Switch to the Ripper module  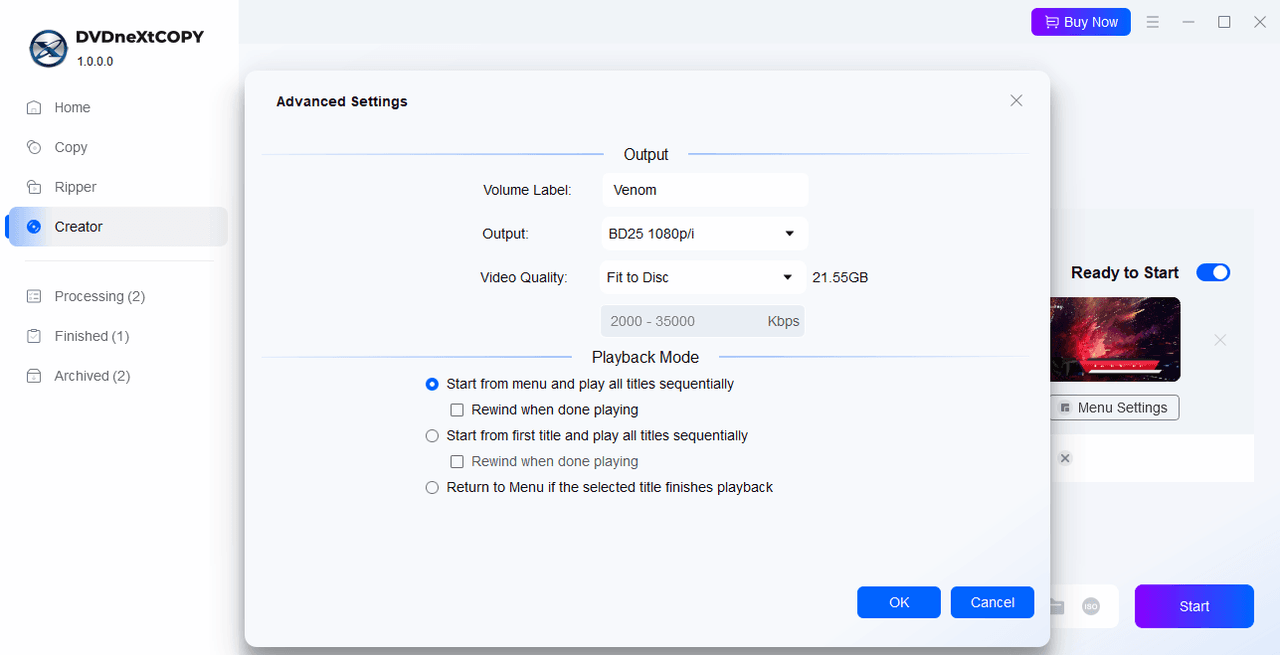(x=118, y=187)
